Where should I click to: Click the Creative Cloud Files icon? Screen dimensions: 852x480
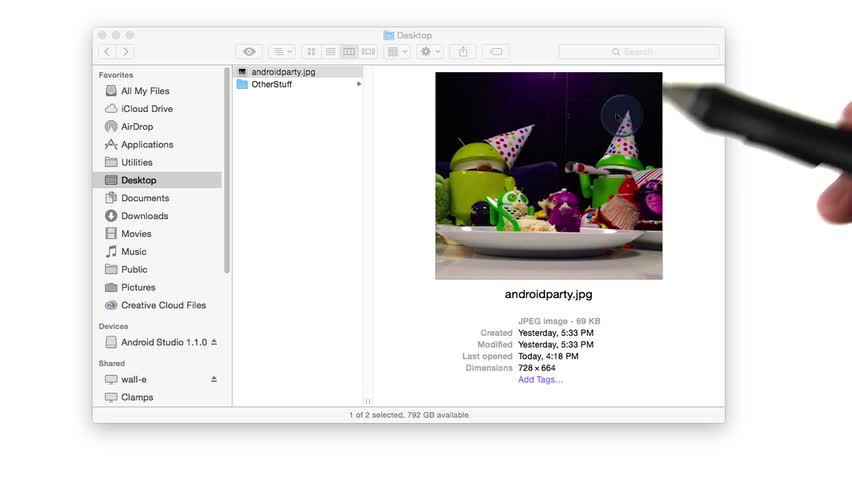click(111, 306)
